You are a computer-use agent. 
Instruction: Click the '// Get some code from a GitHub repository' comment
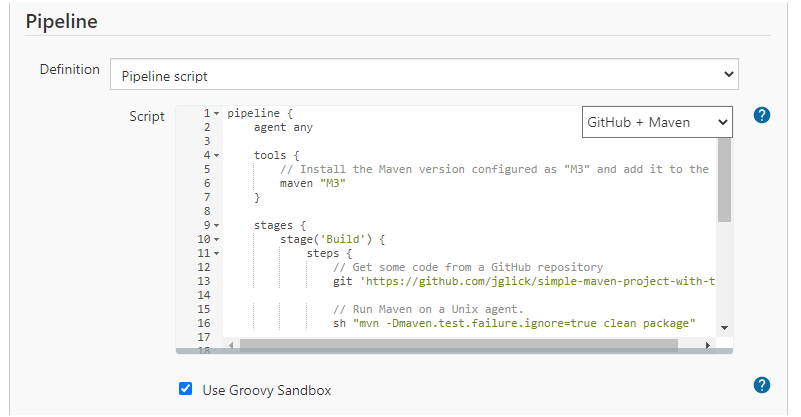(468, 267)
